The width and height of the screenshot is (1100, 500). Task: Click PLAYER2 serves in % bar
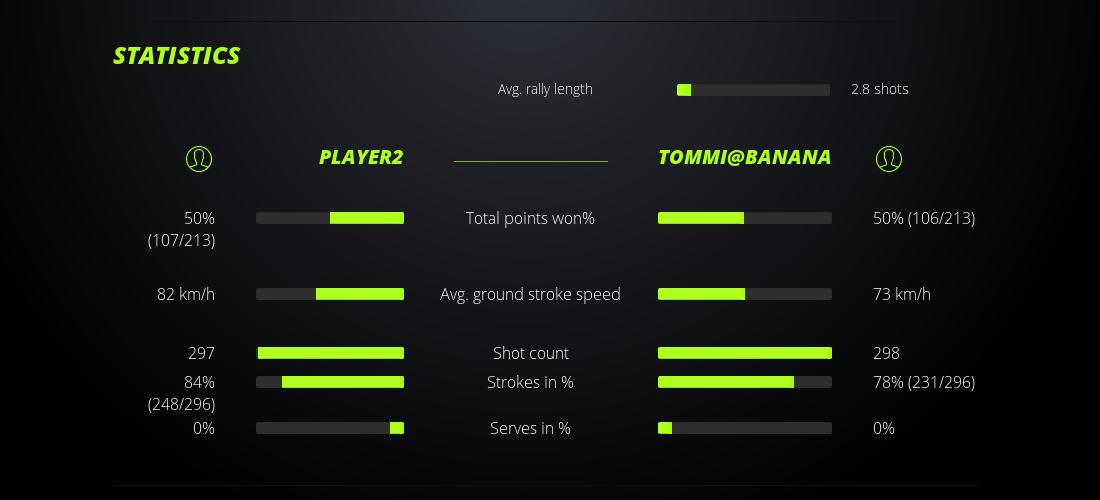coord(330,428)
